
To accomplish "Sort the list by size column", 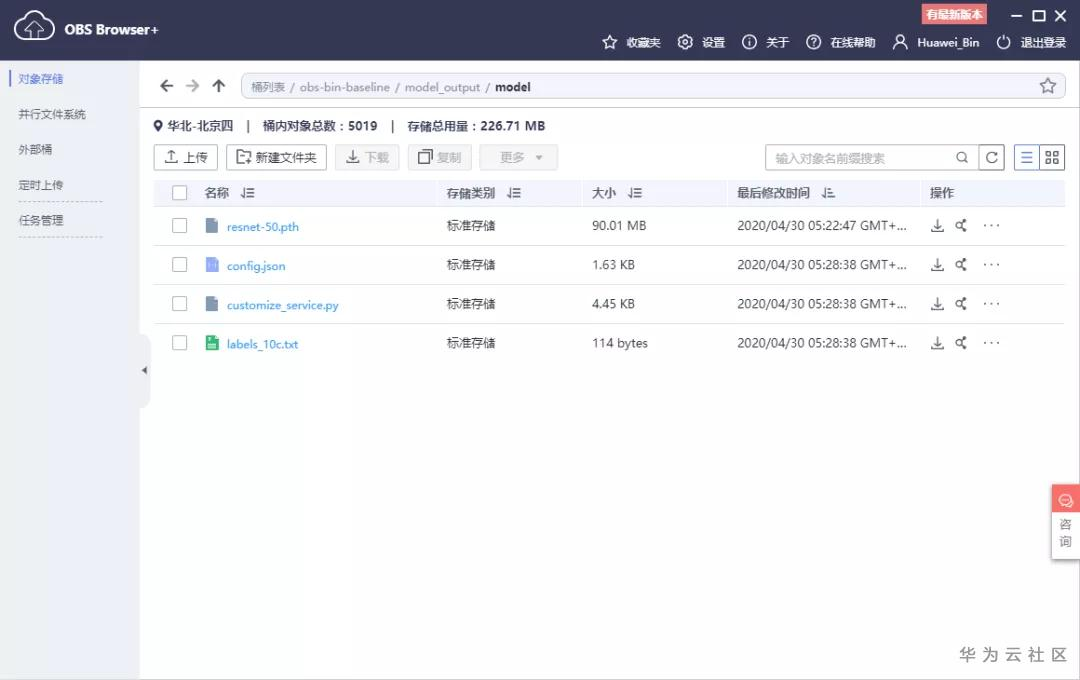I will point(634,193).
